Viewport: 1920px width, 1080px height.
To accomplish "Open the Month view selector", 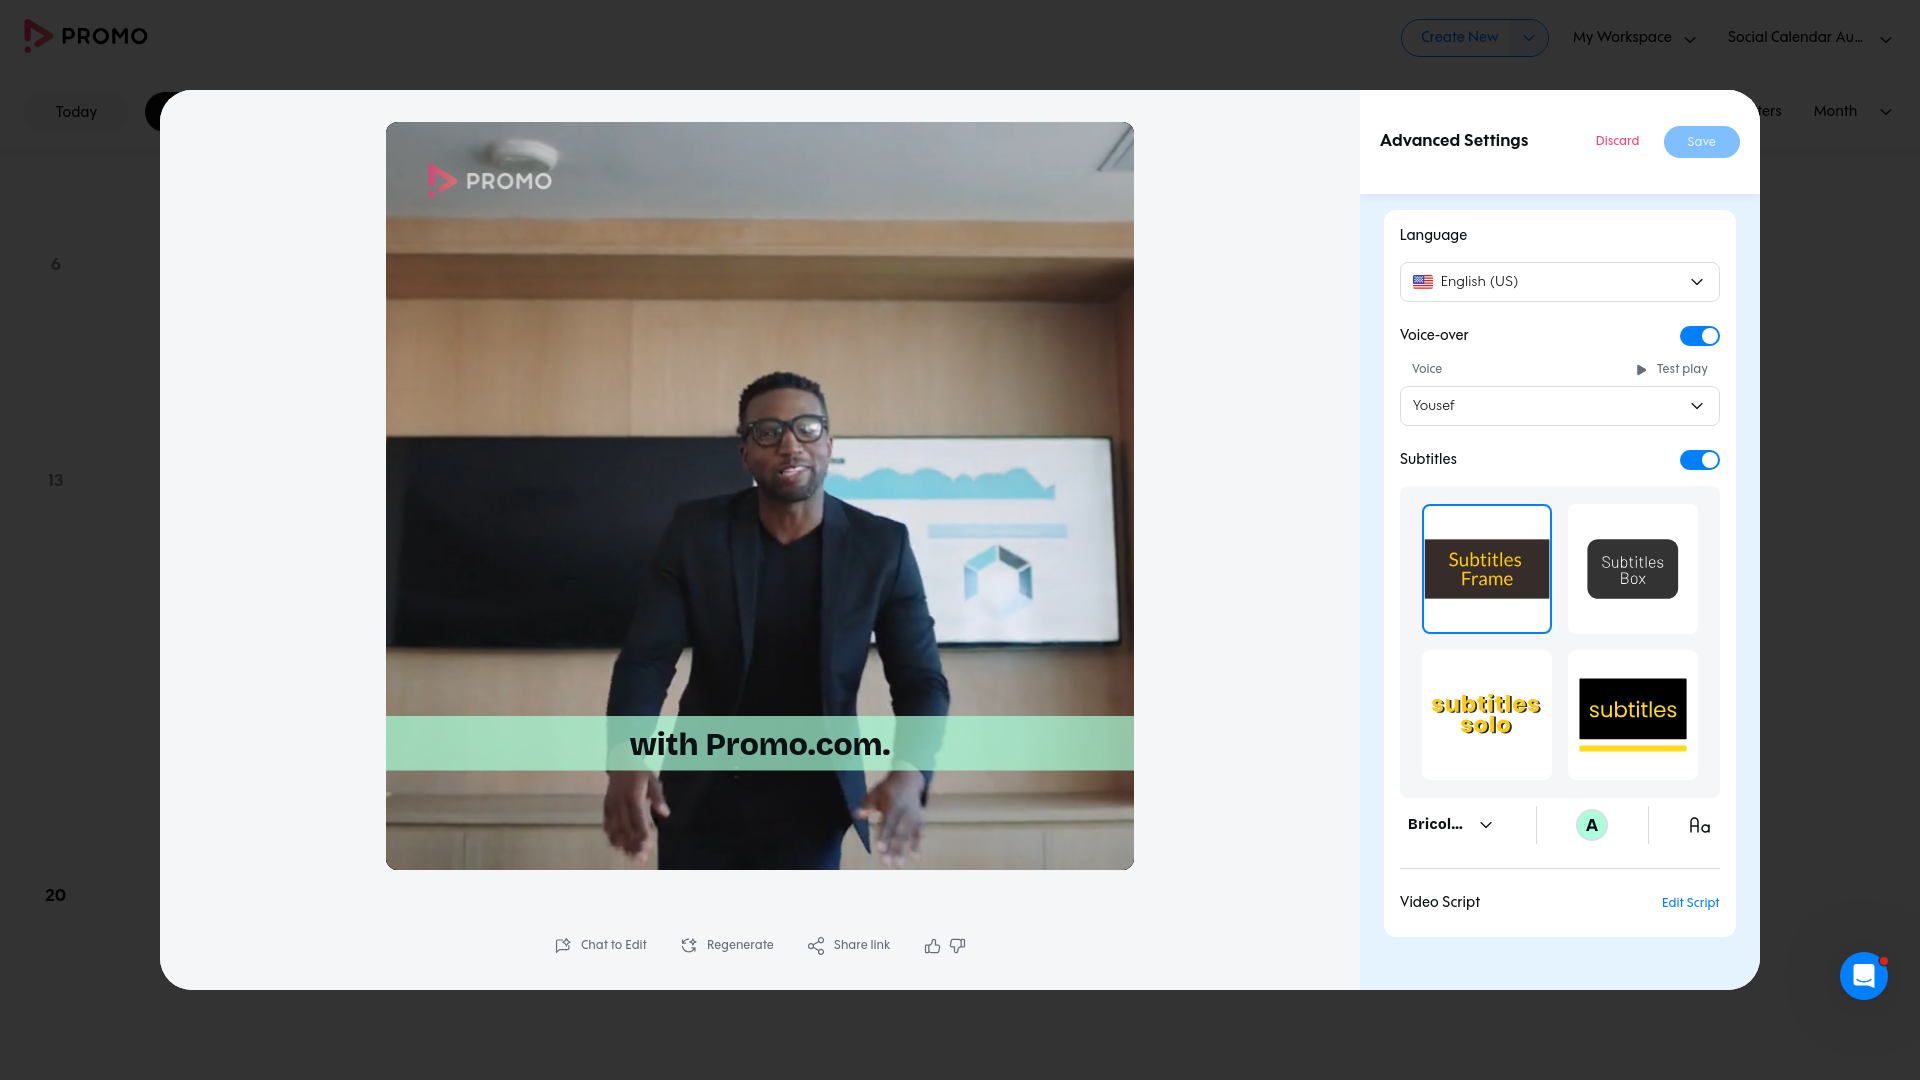I will coord(1852,111).
